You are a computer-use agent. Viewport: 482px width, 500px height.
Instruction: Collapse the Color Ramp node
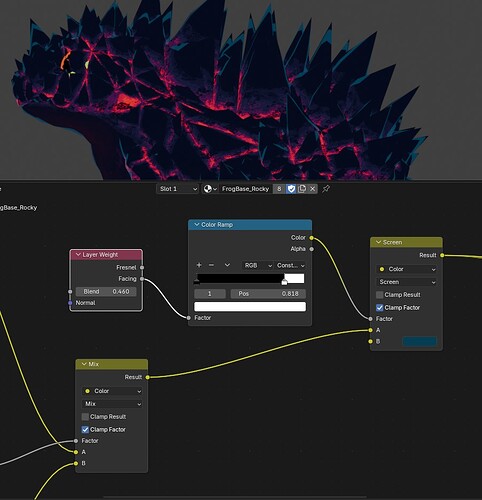pyautogui.click(x=197, y=225)
